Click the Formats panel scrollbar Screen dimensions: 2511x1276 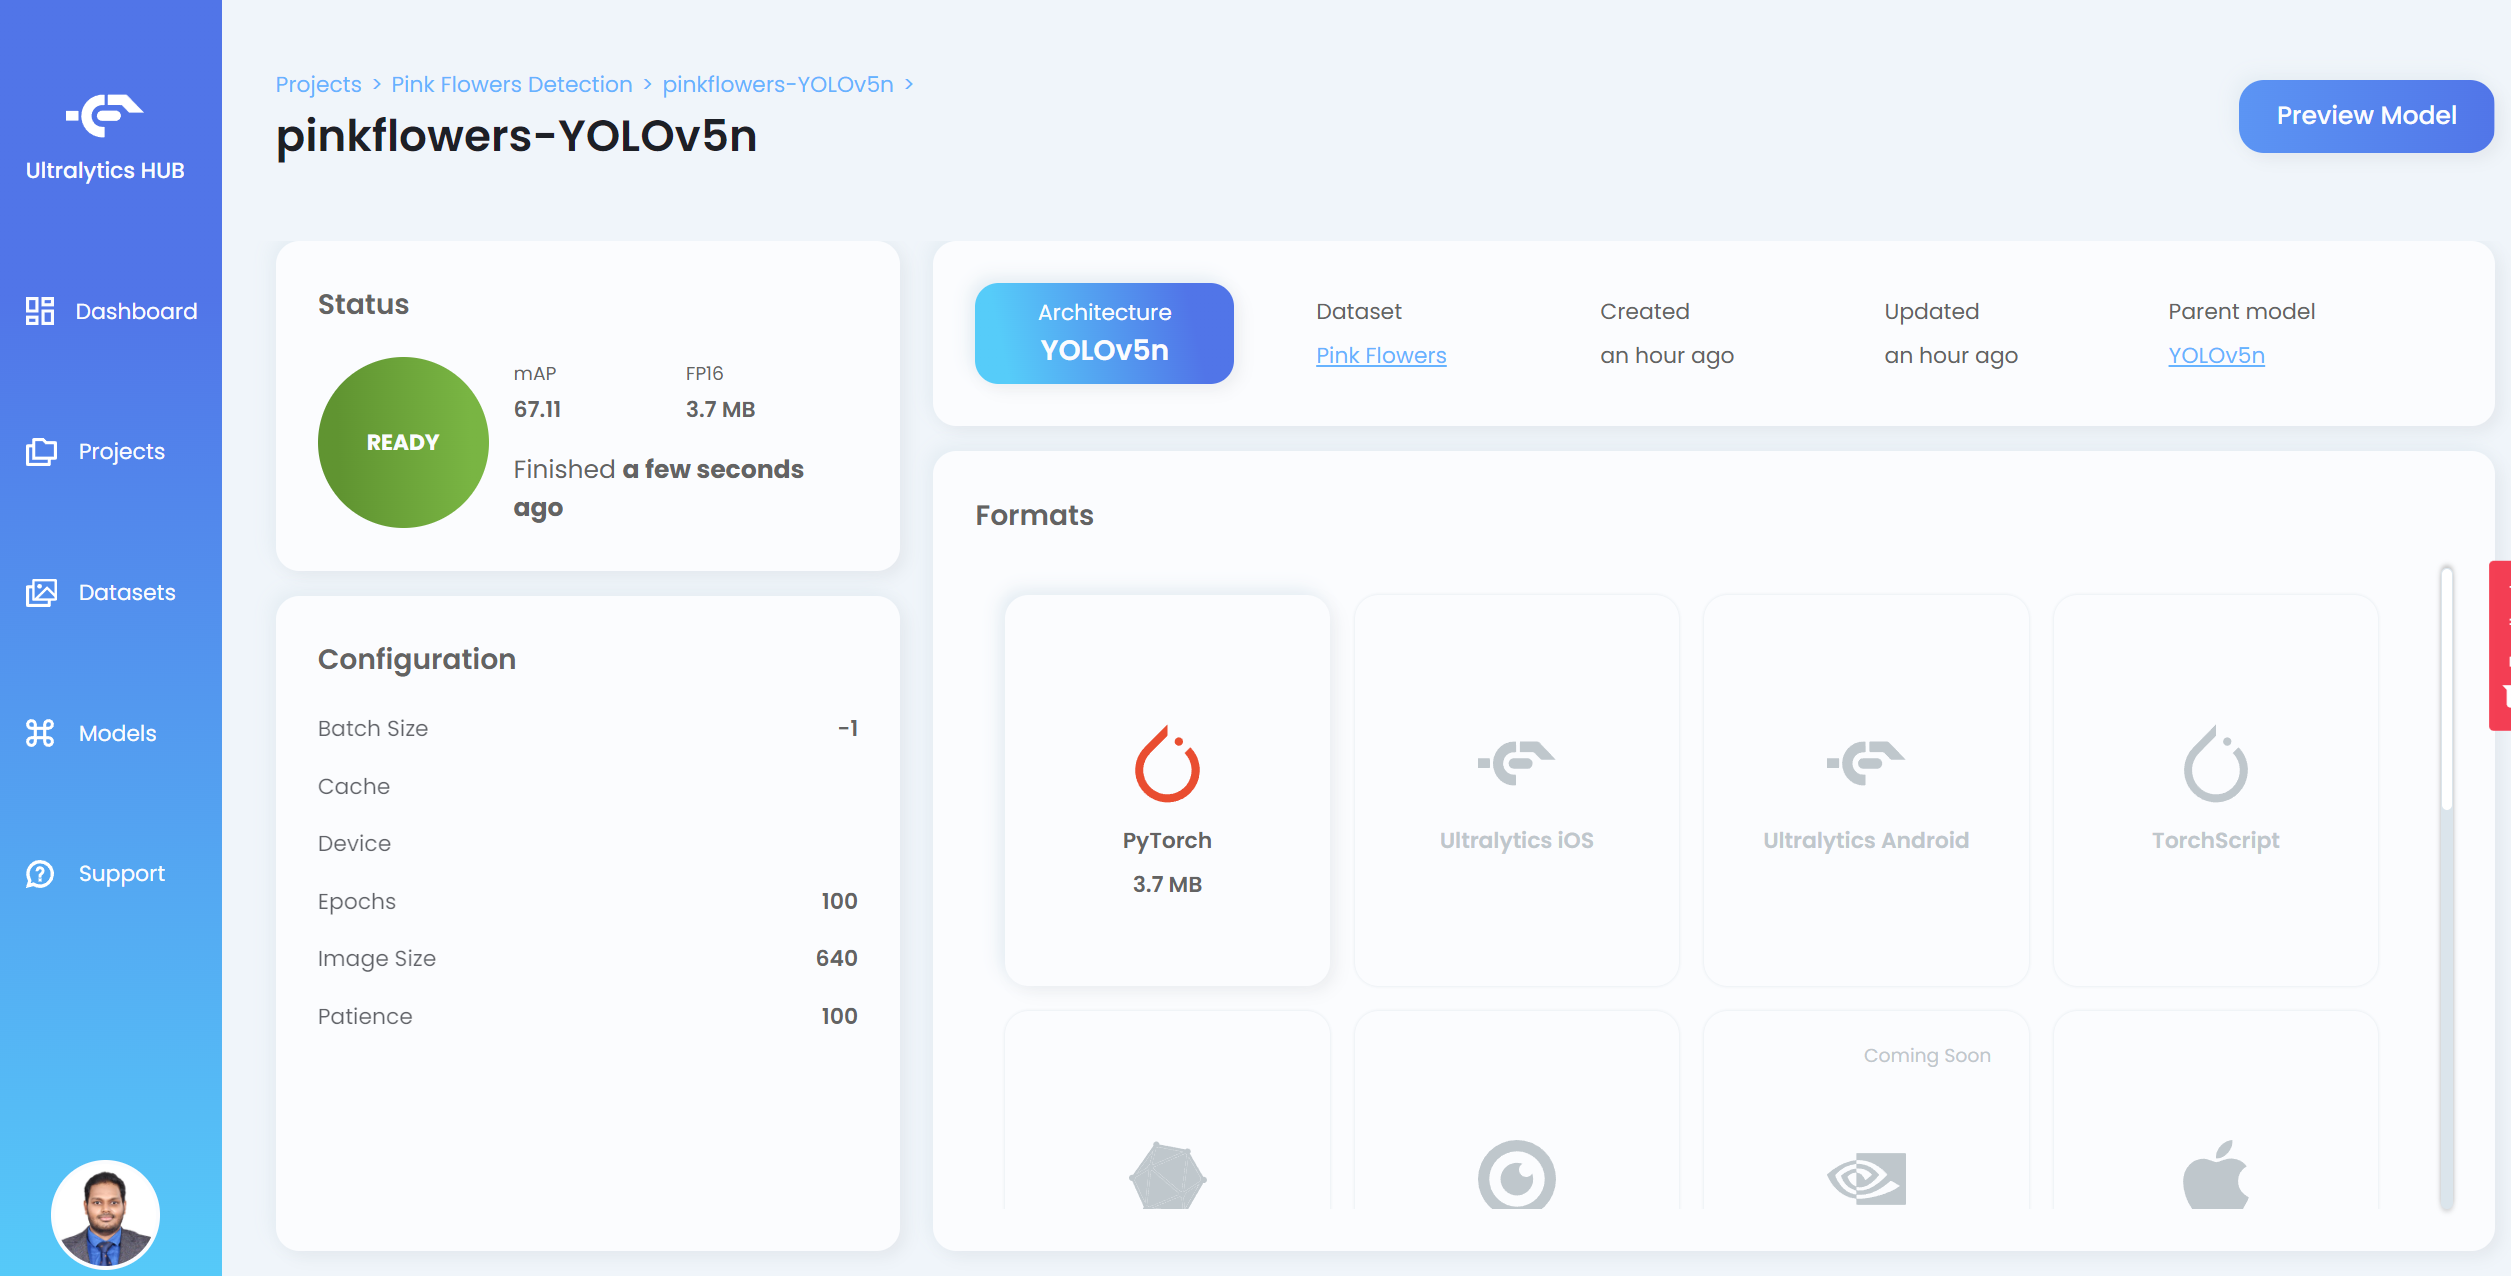click(2447, 888)
